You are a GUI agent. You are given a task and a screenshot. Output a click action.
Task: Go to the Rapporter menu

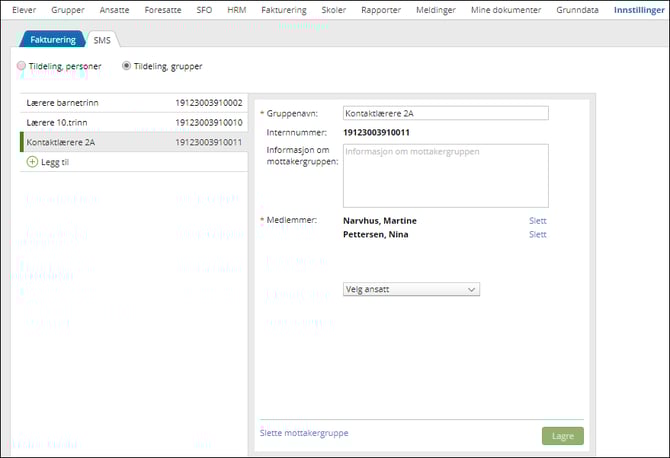379,10
